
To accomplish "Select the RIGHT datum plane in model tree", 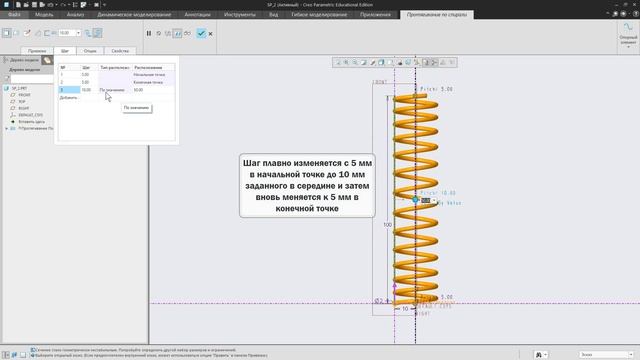I will point(24,108).
